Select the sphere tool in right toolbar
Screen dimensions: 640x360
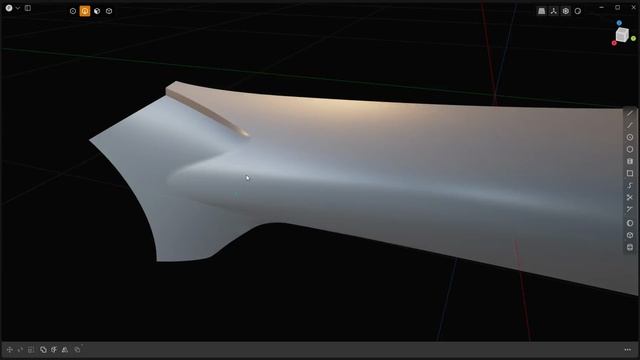[x=630, y=223]
